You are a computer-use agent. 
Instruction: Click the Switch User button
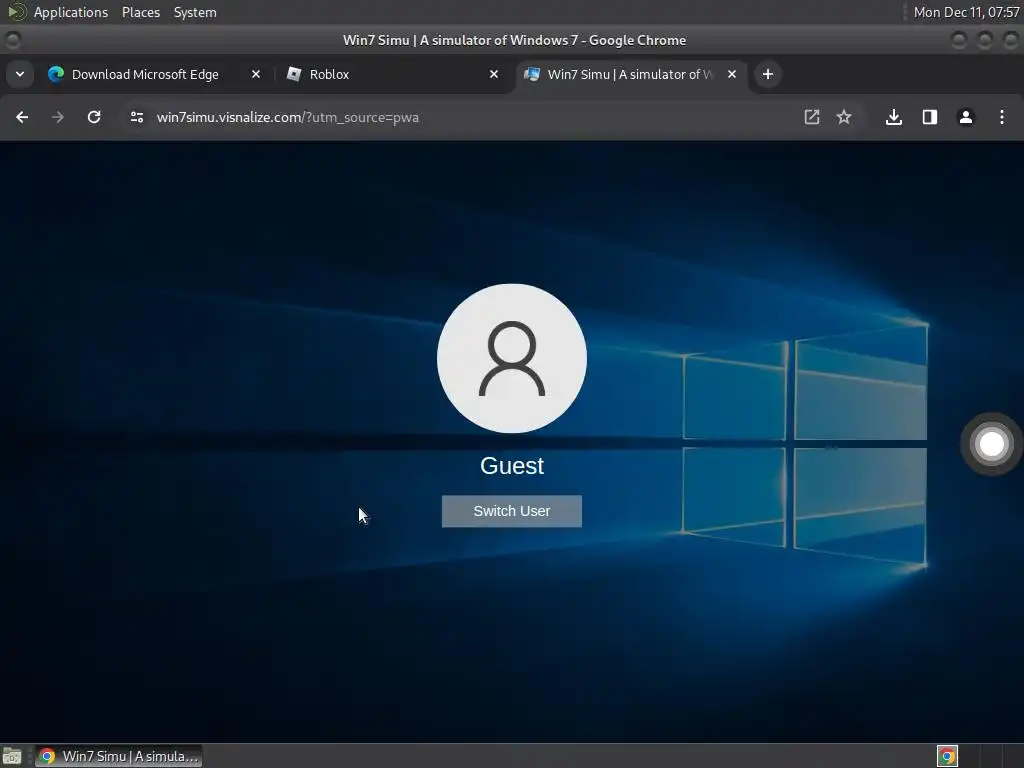click(x=511, y=511)
